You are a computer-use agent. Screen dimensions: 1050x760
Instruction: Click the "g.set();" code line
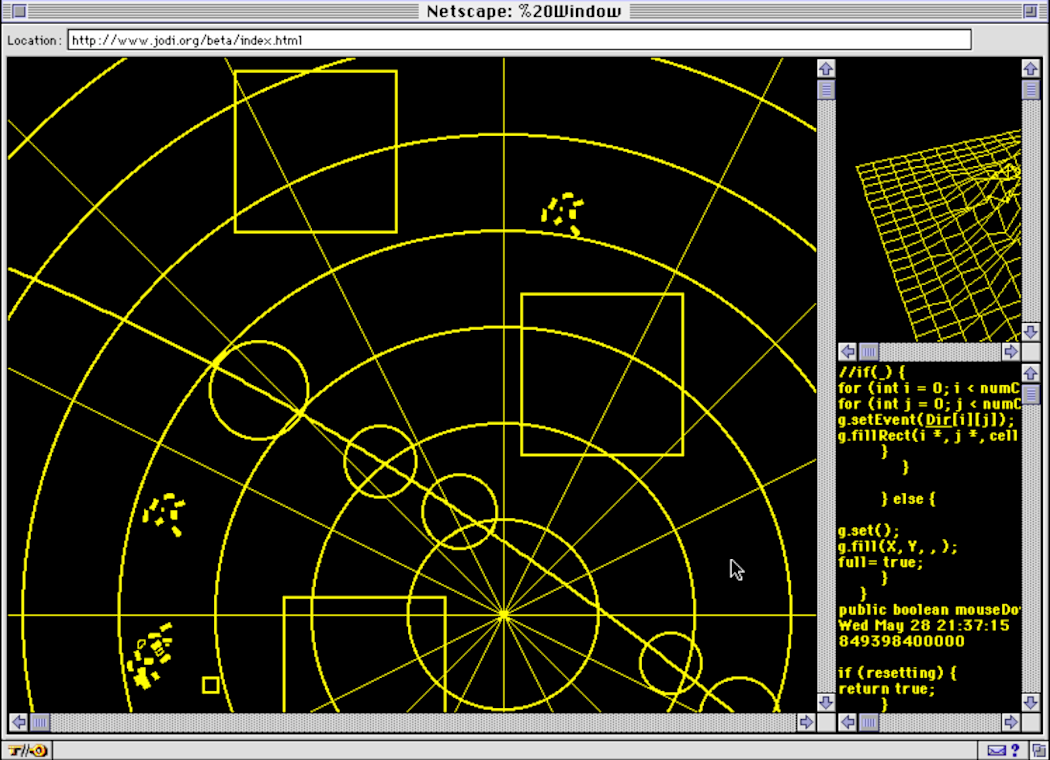point(869,531)
